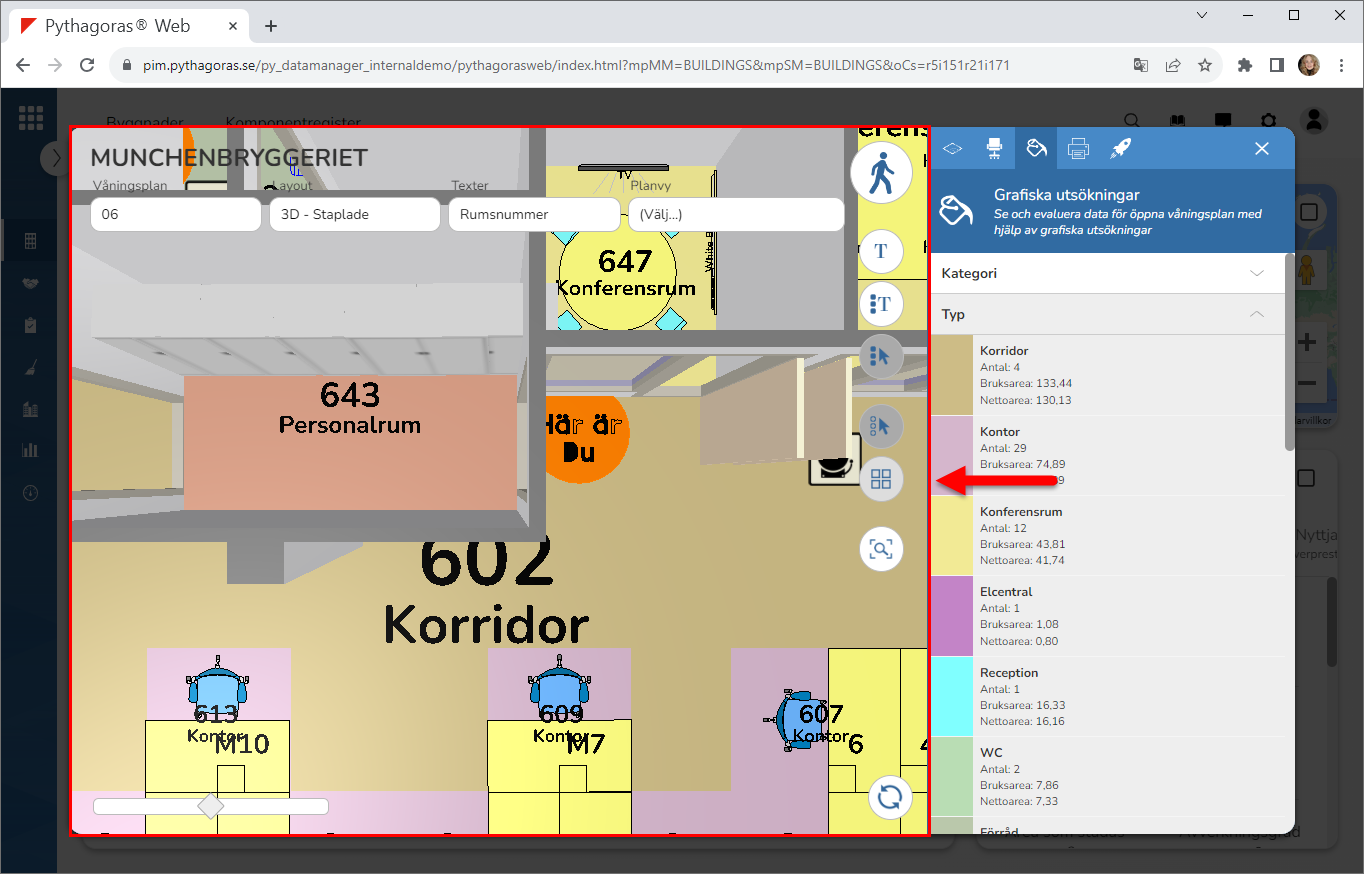
Task: Click the zoom-to-fit magnifier button
Action: tap(881, 549)
